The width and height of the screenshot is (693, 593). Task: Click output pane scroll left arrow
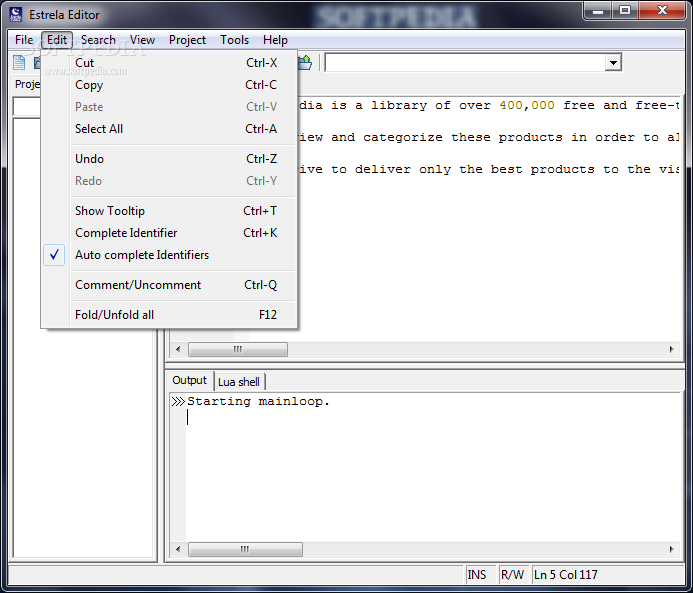point(178,549)
